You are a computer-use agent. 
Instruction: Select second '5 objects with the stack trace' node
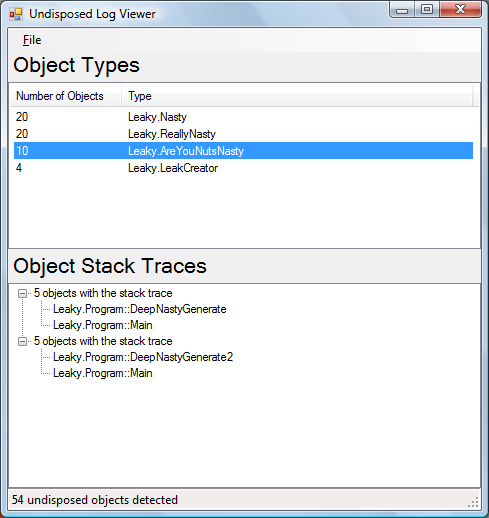pos(103,341)
